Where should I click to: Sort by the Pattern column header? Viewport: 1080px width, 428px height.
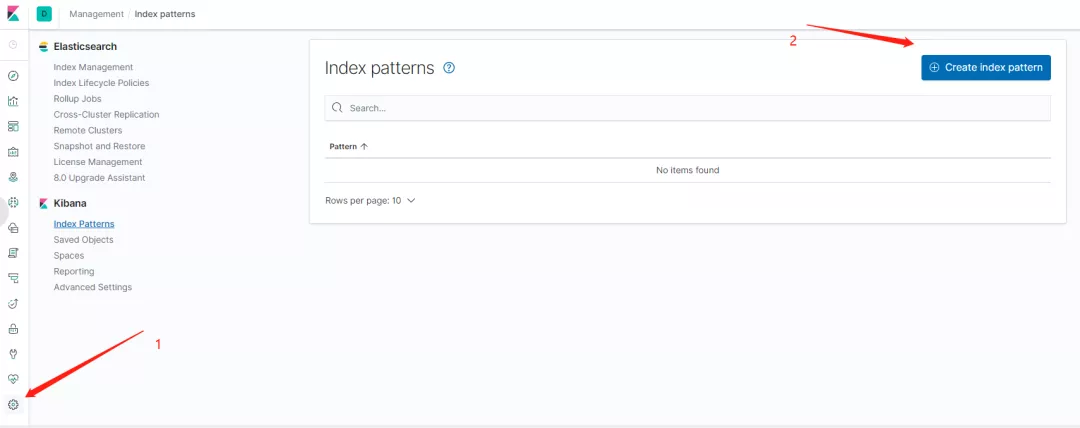coord(349,147)
